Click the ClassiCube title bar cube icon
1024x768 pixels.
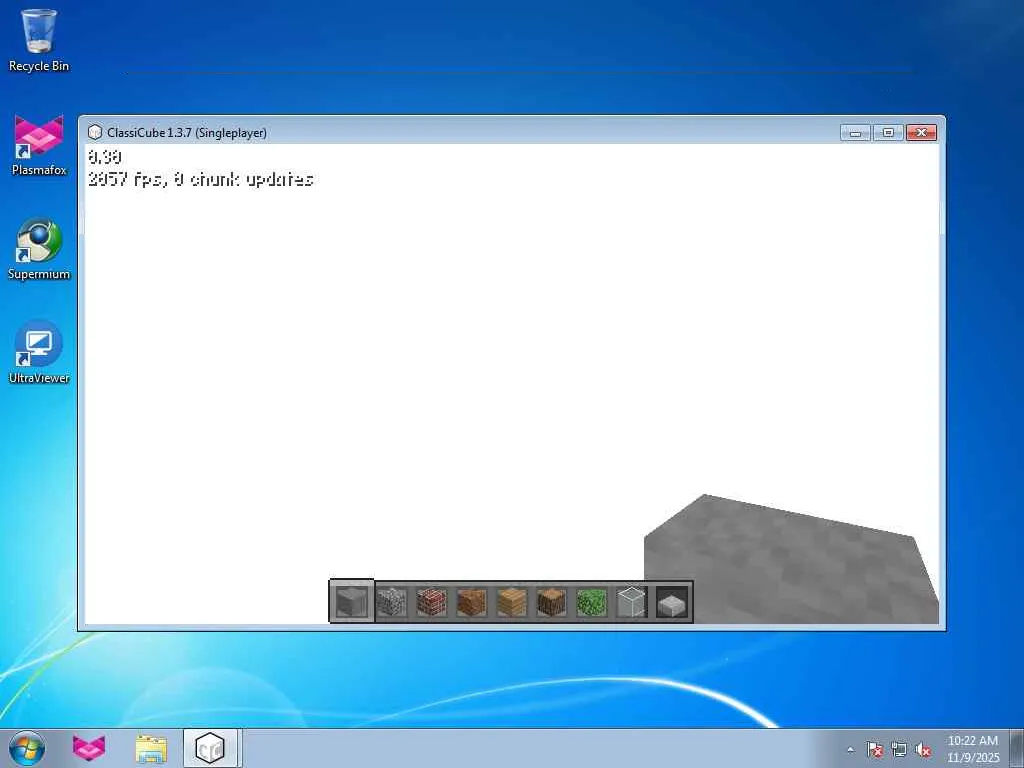pyautogui.click(x=95, y=132)
